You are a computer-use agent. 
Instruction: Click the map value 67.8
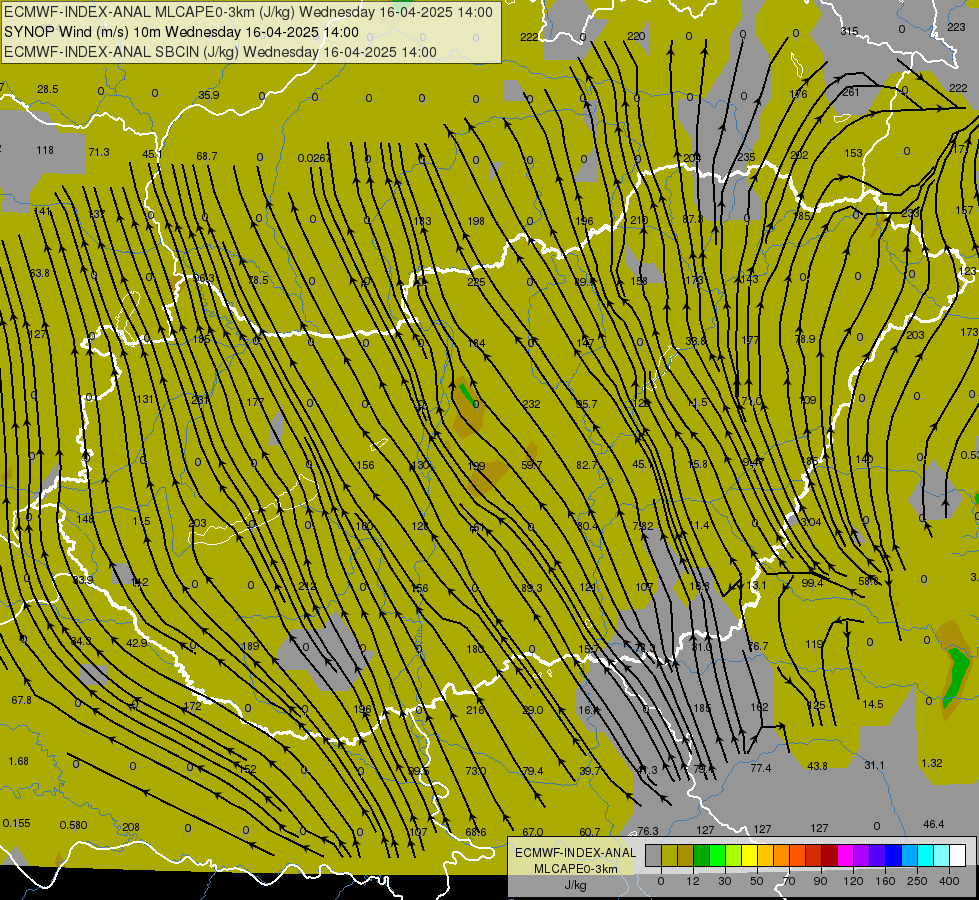[x=21, y=701]
